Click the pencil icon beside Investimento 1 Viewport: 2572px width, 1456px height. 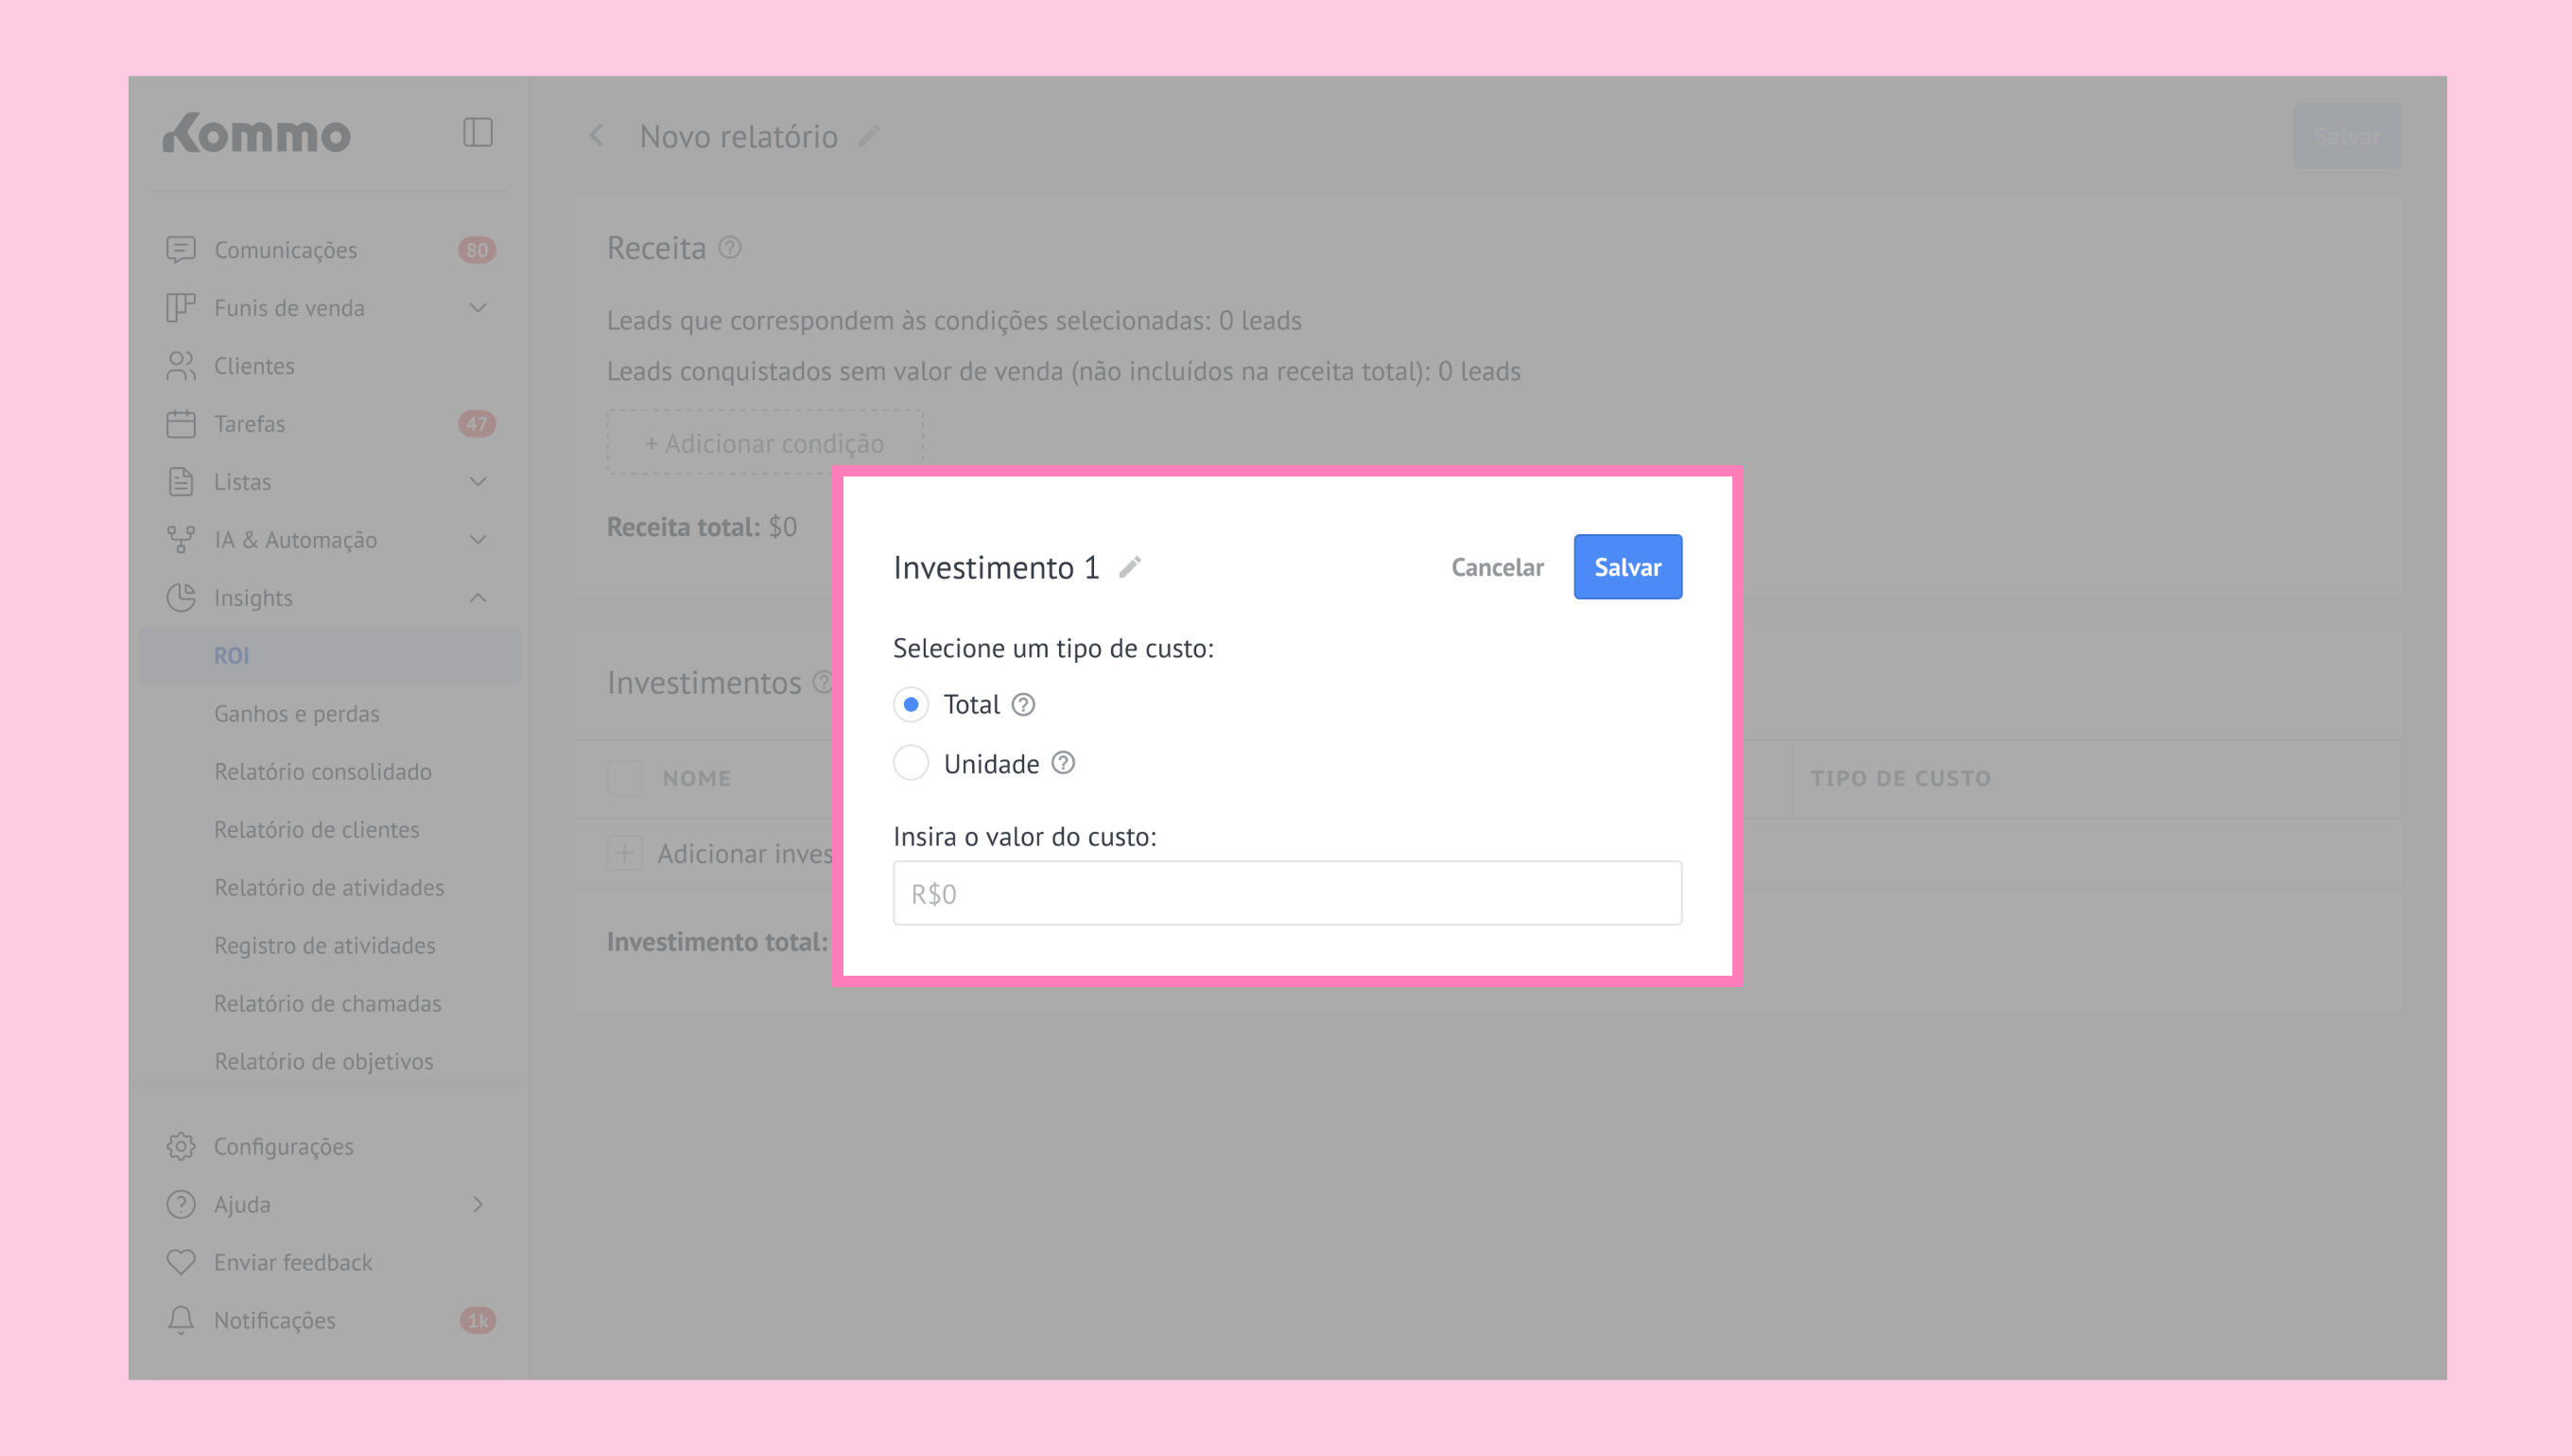(x=1129, y=567)
